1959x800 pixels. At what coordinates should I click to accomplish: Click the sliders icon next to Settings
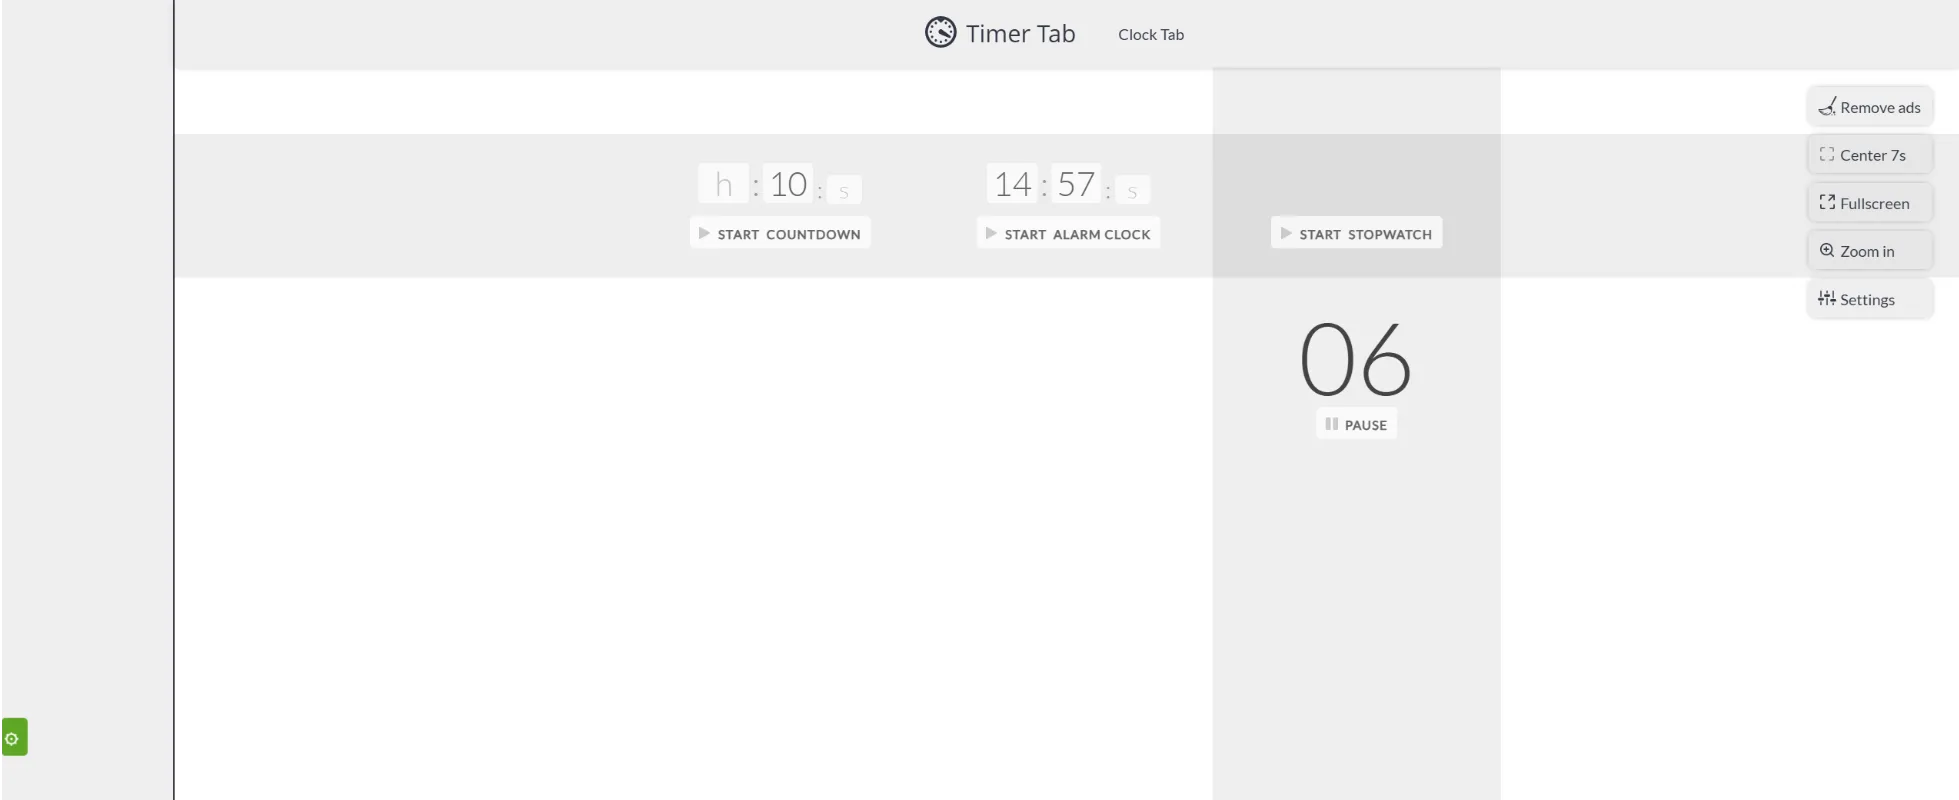coord(1827,299)
